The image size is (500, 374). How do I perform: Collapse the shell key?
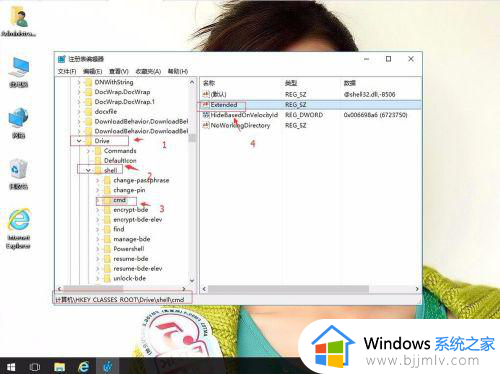point(88,170)
